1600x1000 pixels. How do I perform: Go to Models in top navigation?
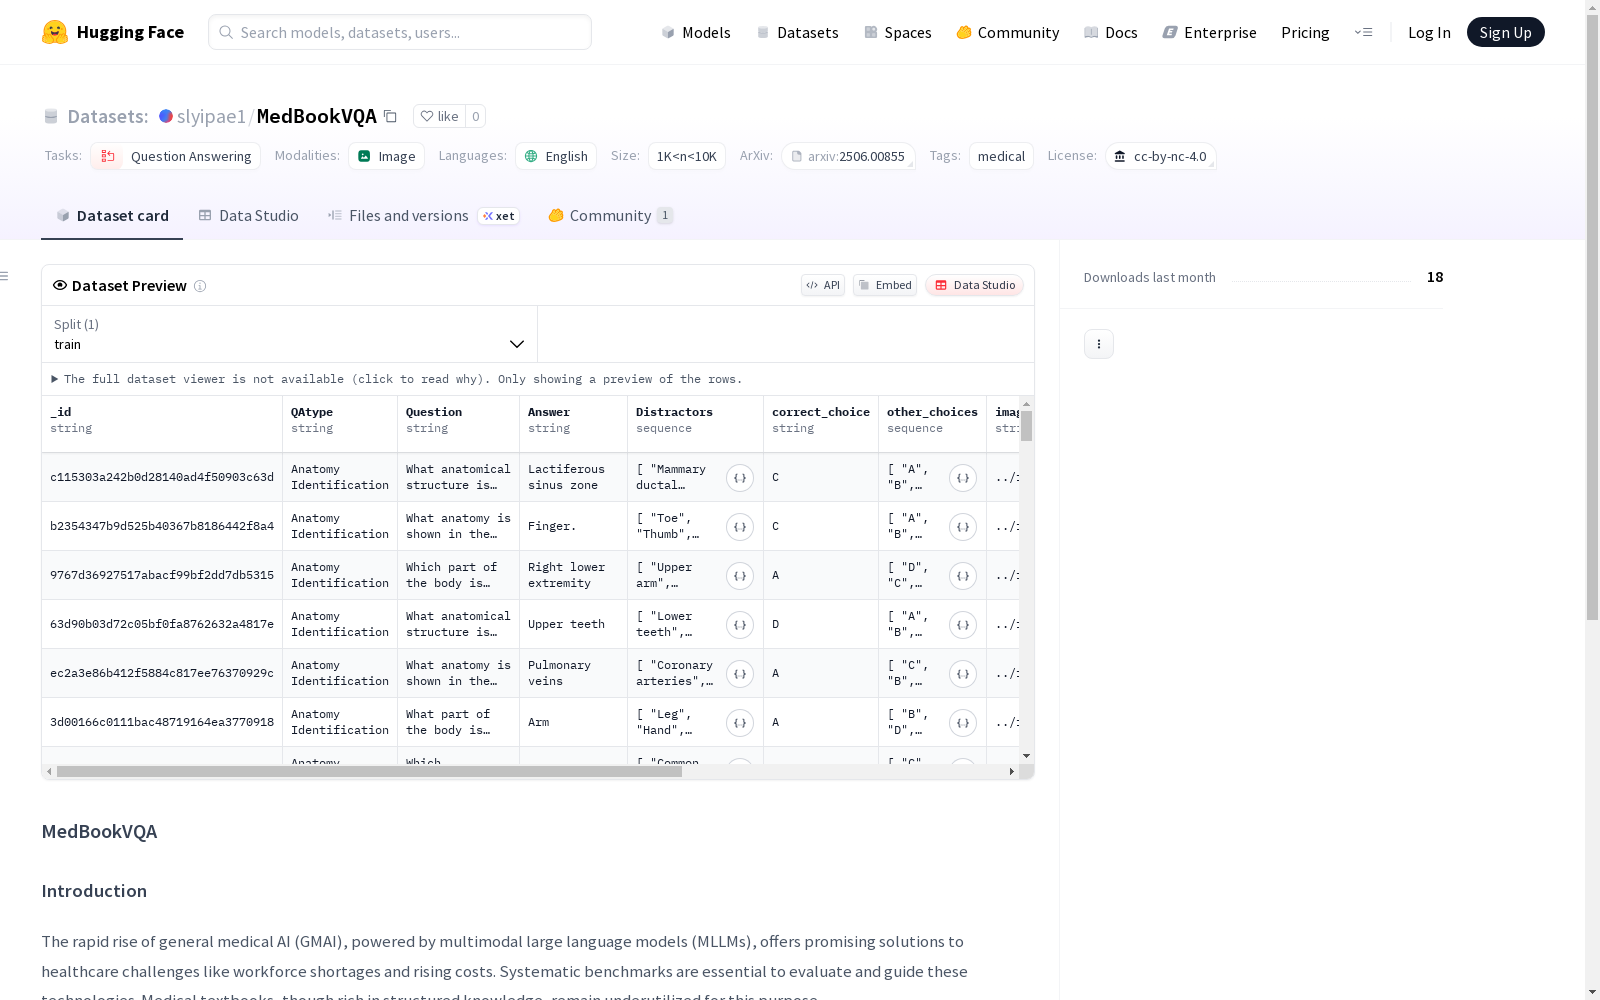(x=696, y=32)
